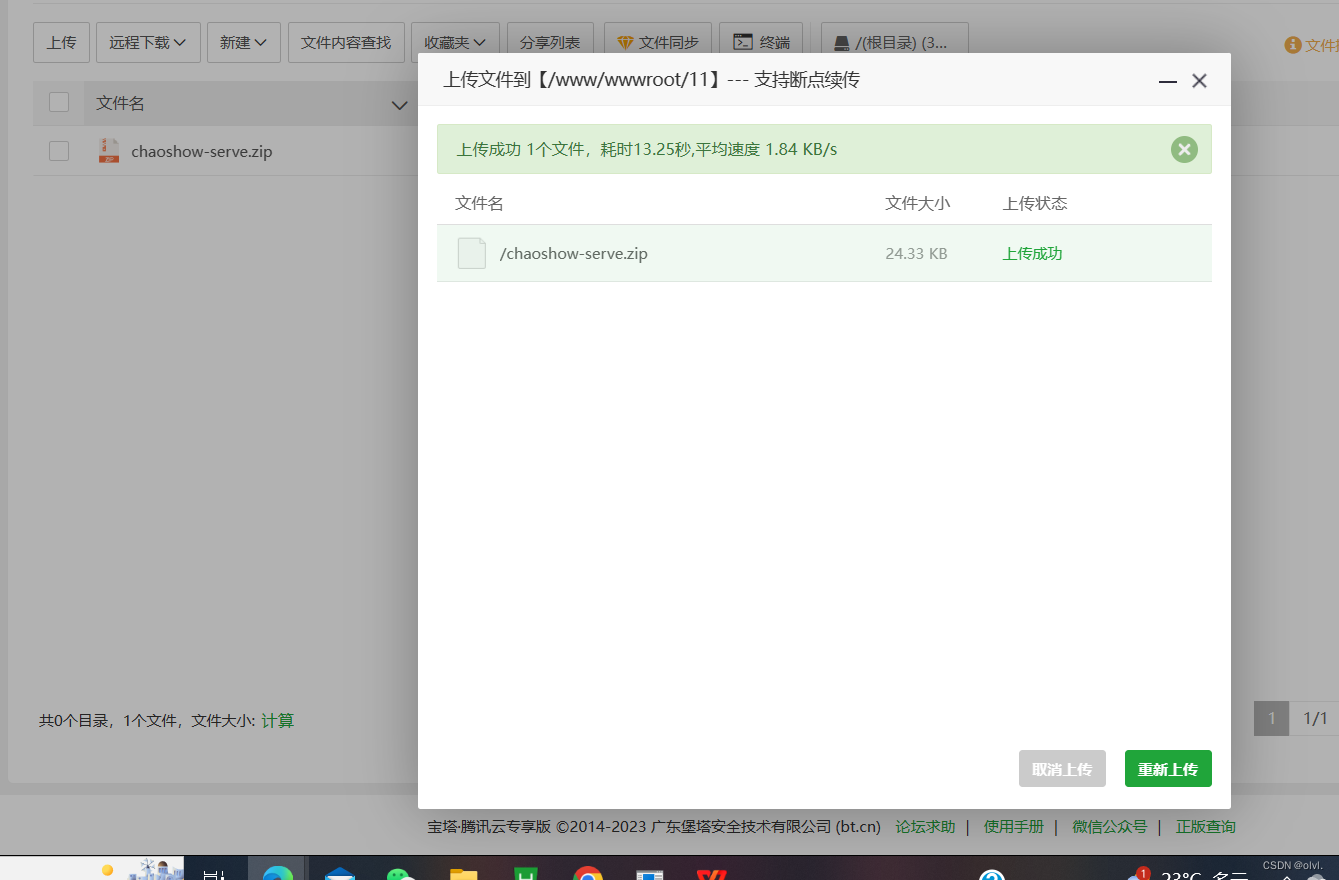This screenshot has width=1339, height=880.
Task: Open the 微信公众号 link
Action: point(1110,827)
